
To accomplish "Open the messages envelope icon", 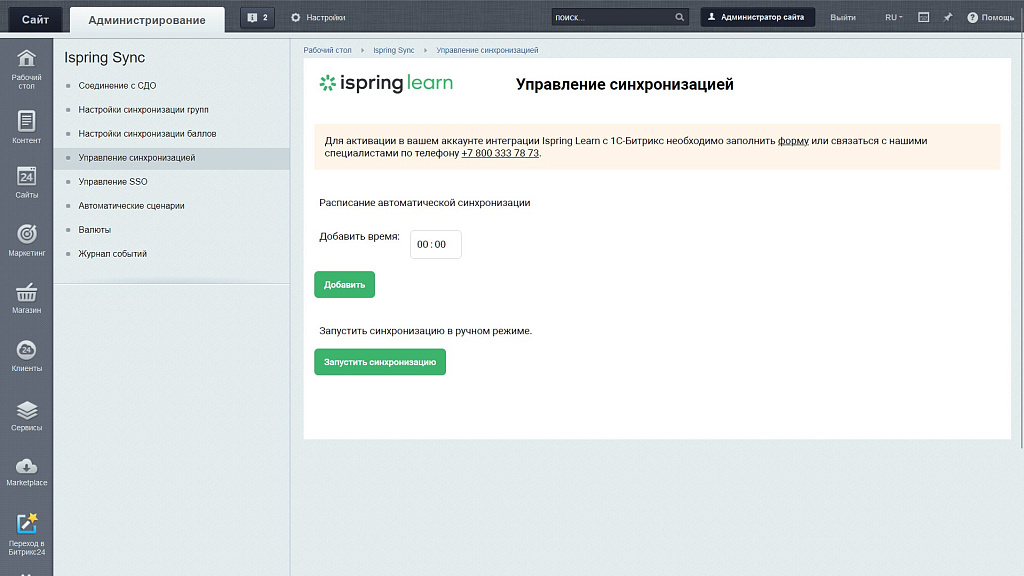I will 922,16.
